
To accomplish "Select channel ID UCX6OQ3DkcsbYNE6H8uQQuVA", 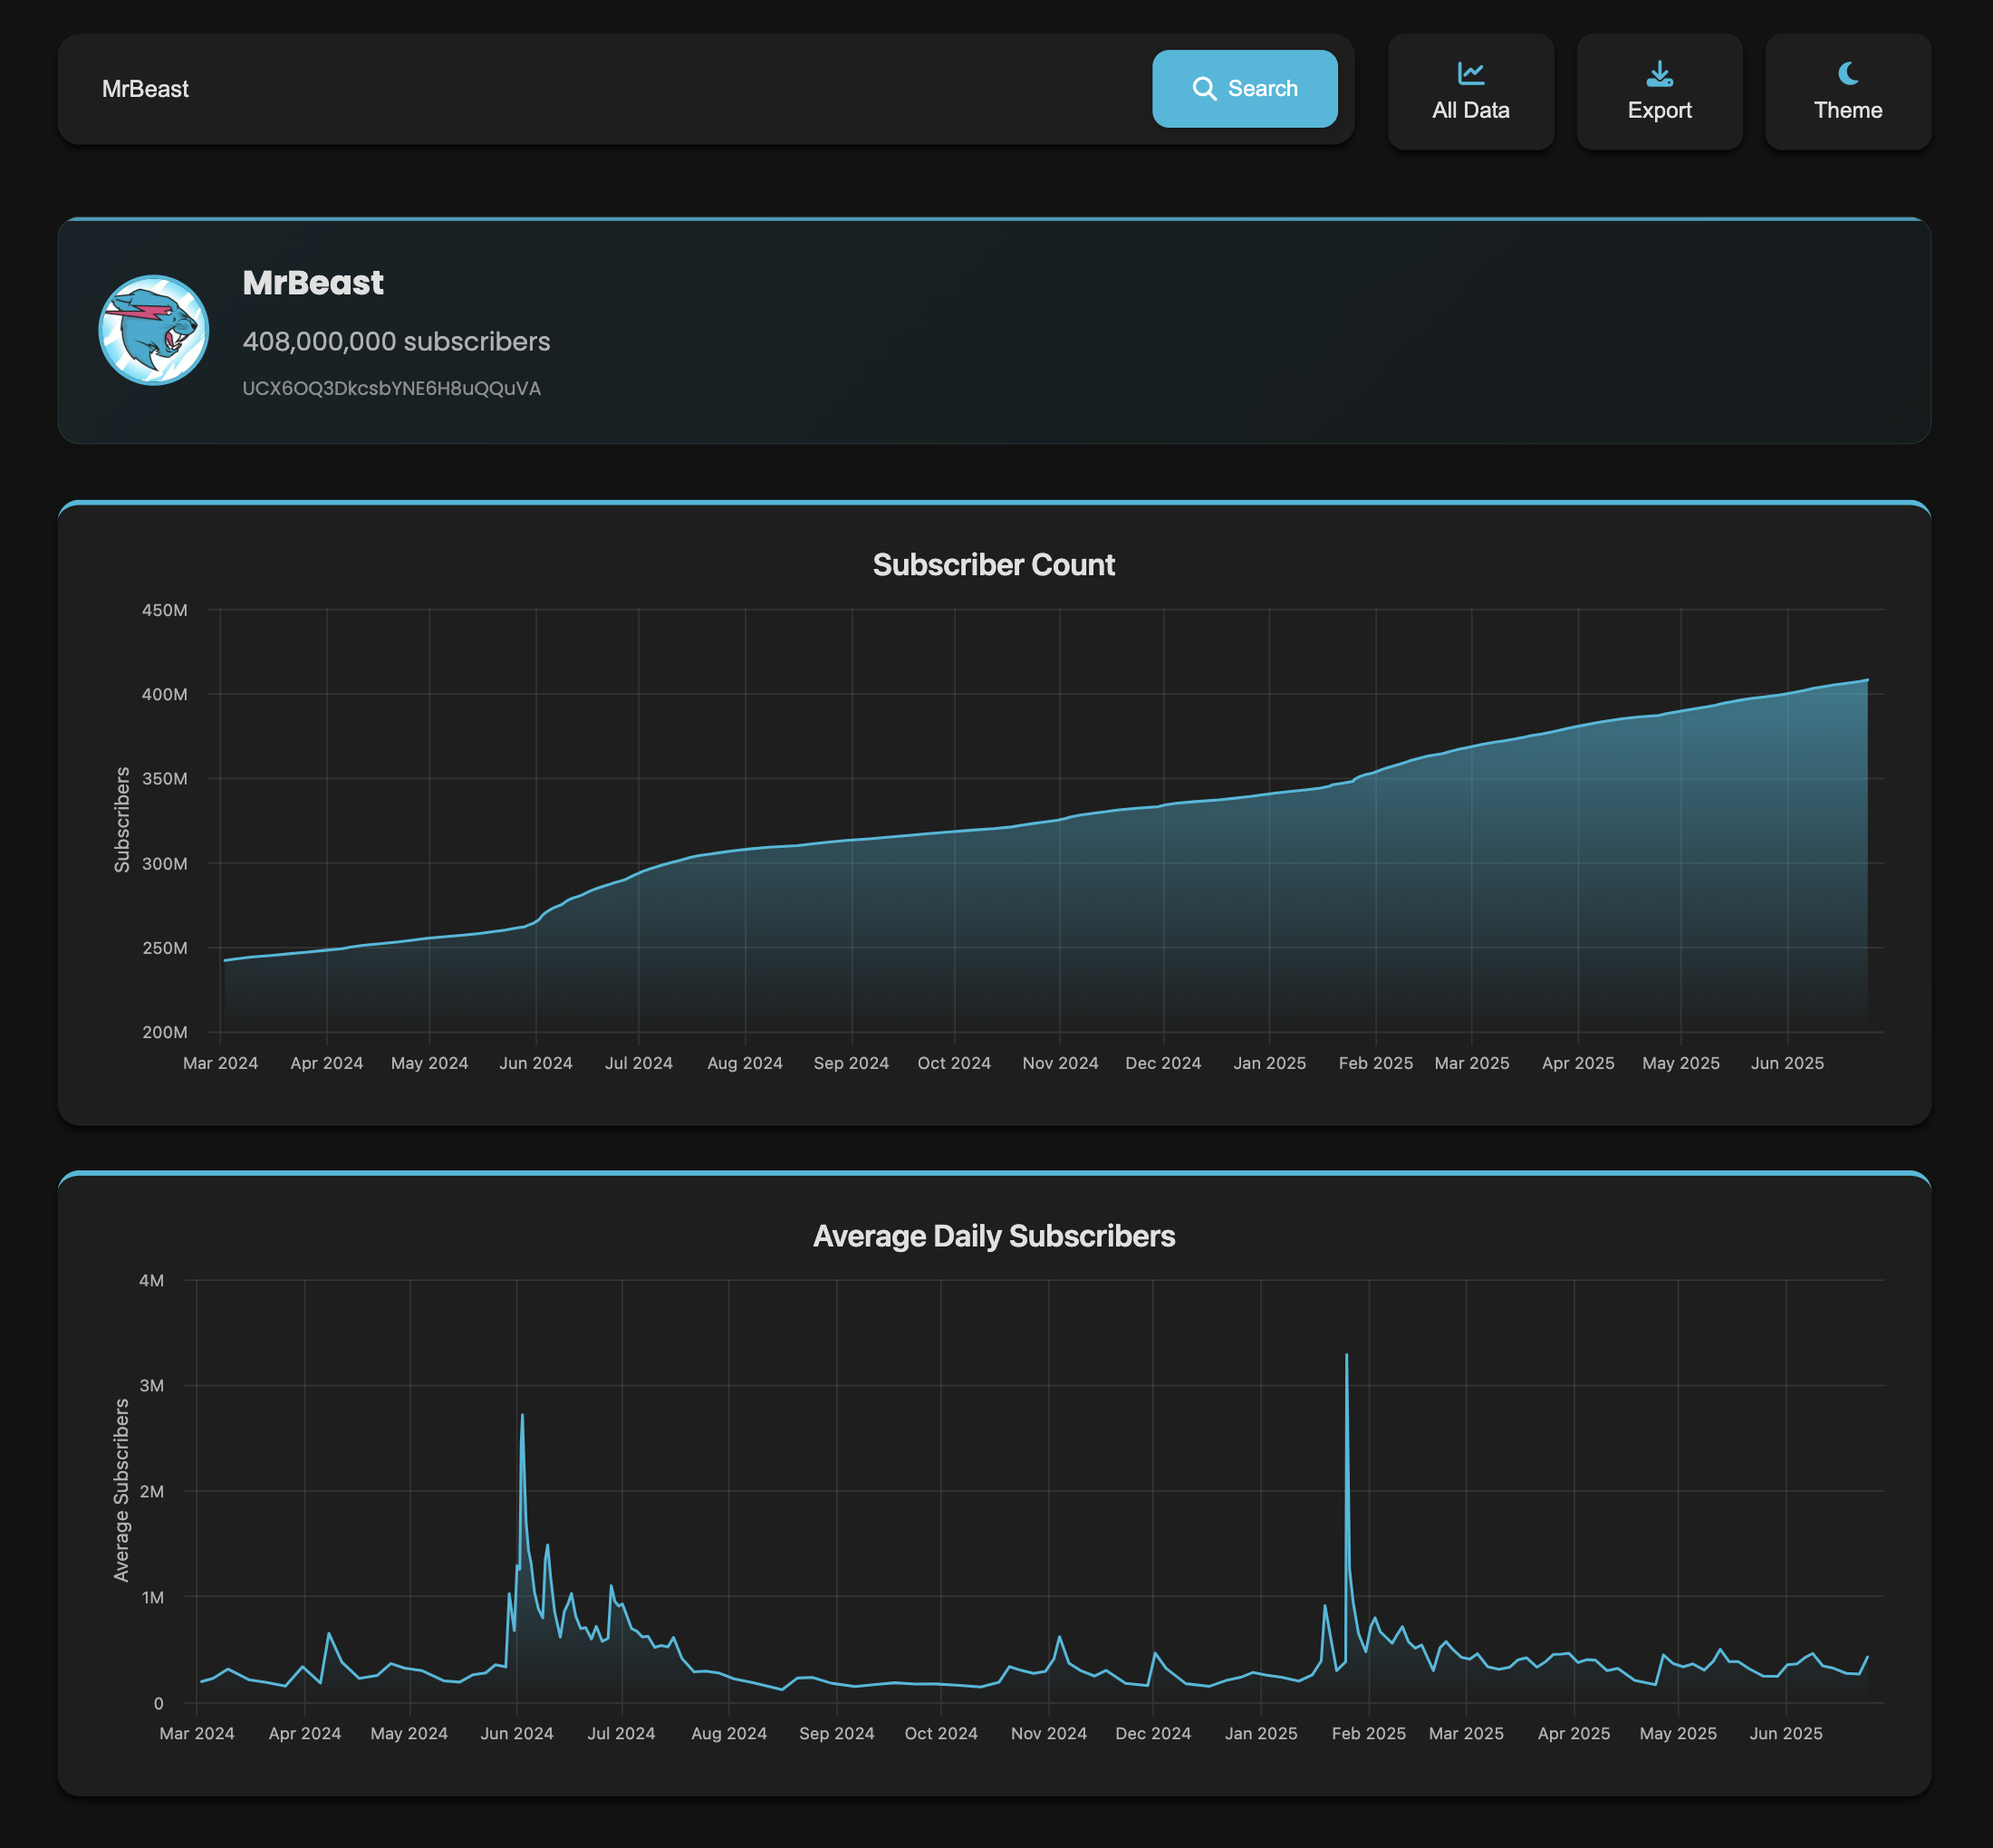I will [x=391, y=388].
